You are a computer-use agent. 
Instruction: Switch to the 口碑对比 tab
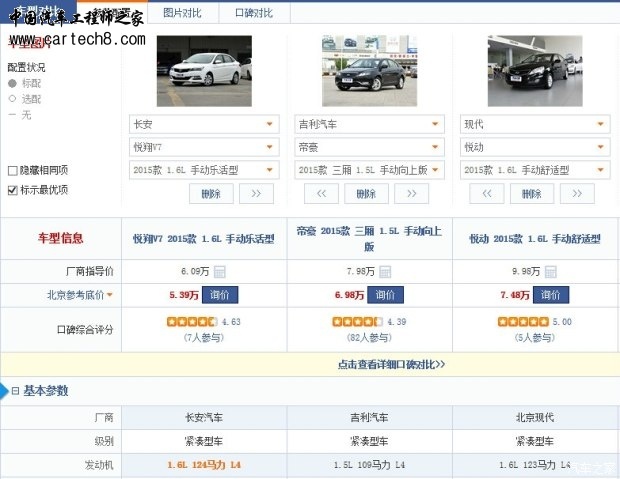pos(254,13)
